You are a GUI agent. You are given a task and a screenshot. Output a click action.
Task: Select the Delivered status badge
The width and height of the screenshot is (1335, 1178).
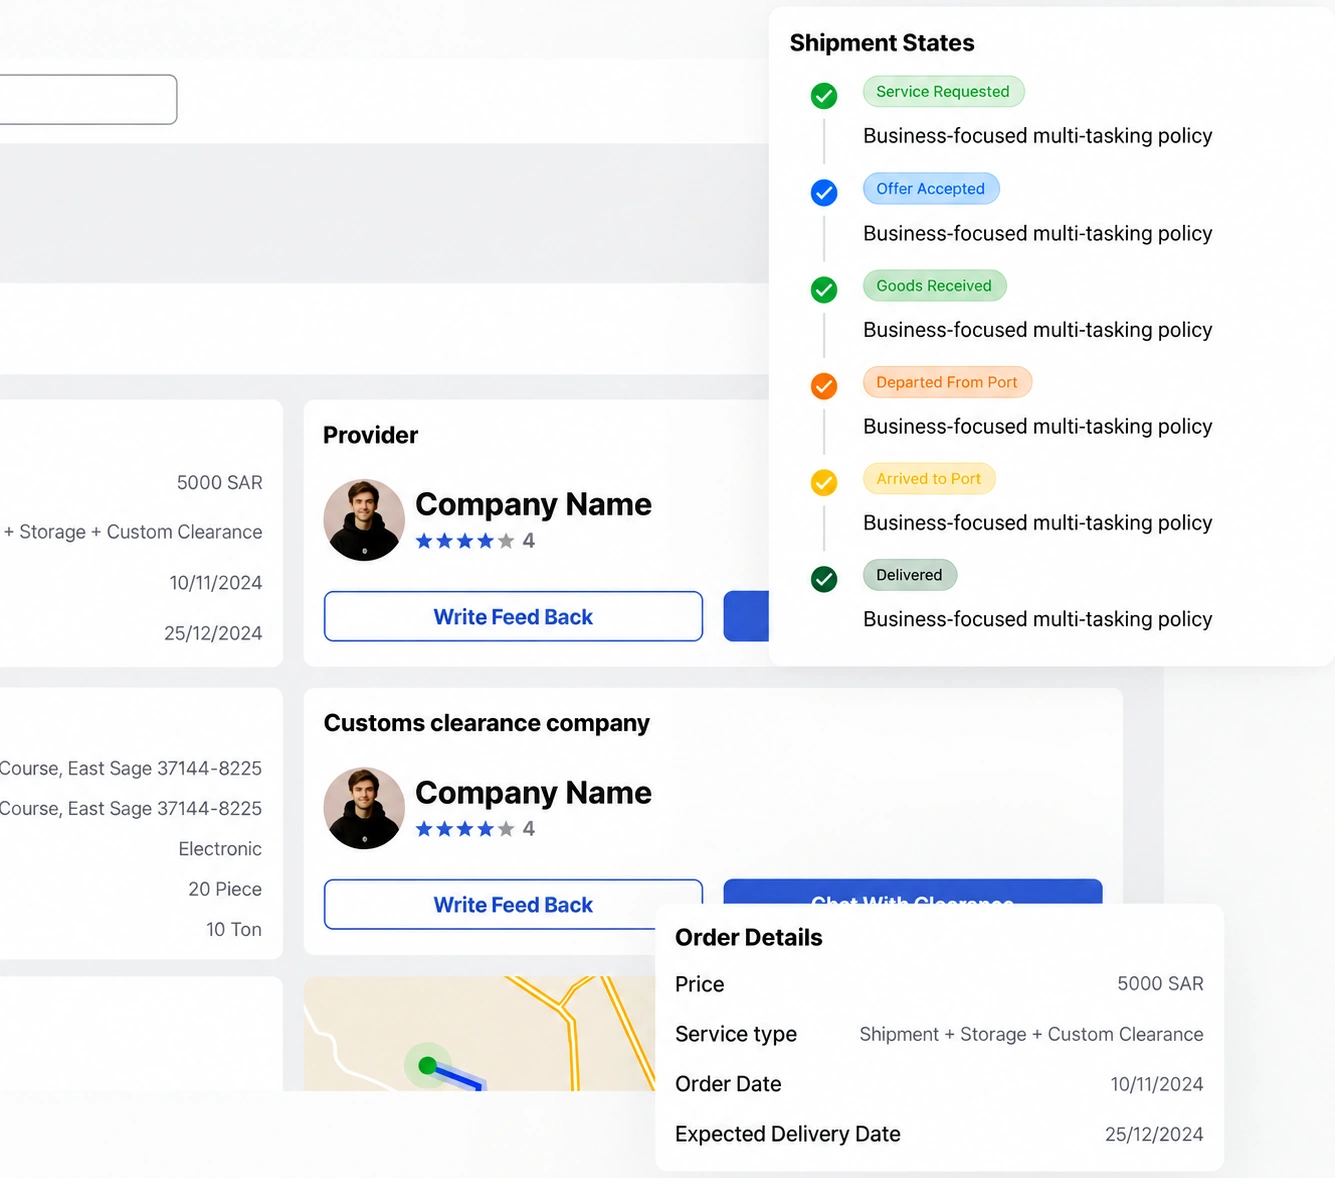pyautogui.click(x=909, y=575)
